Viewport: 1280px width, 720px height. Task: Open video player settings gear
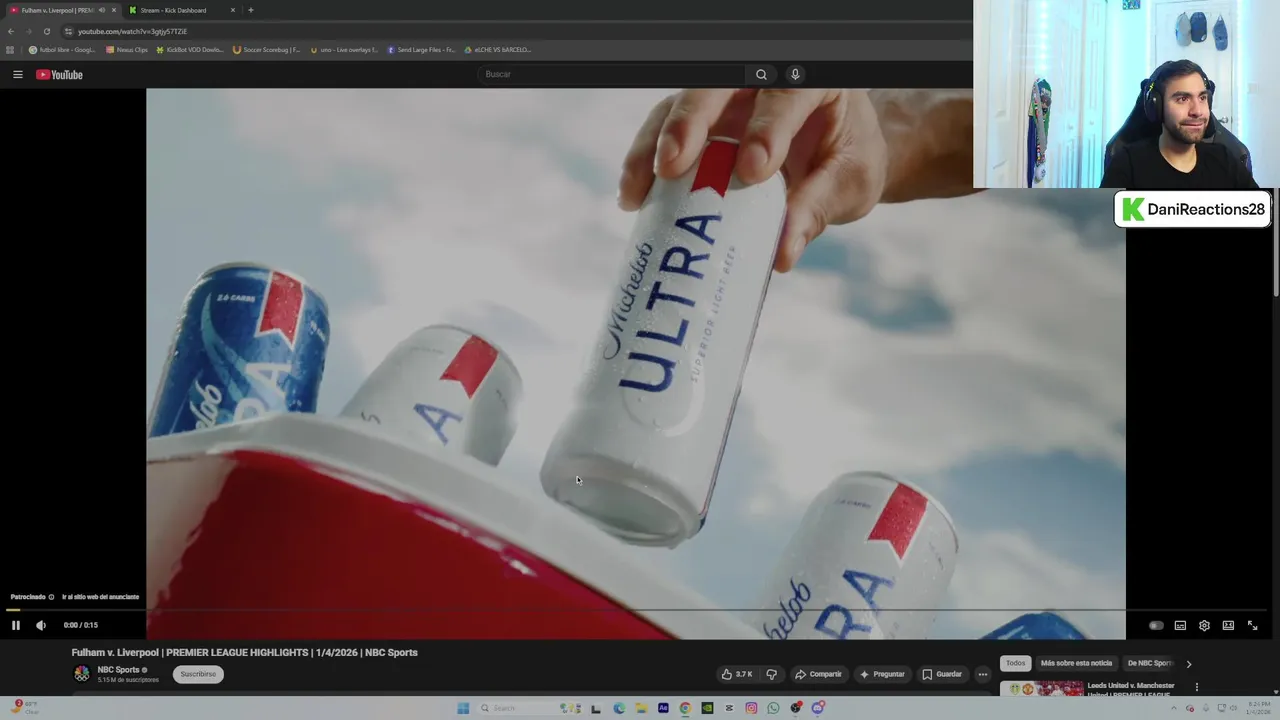[x=1204, y=625]
